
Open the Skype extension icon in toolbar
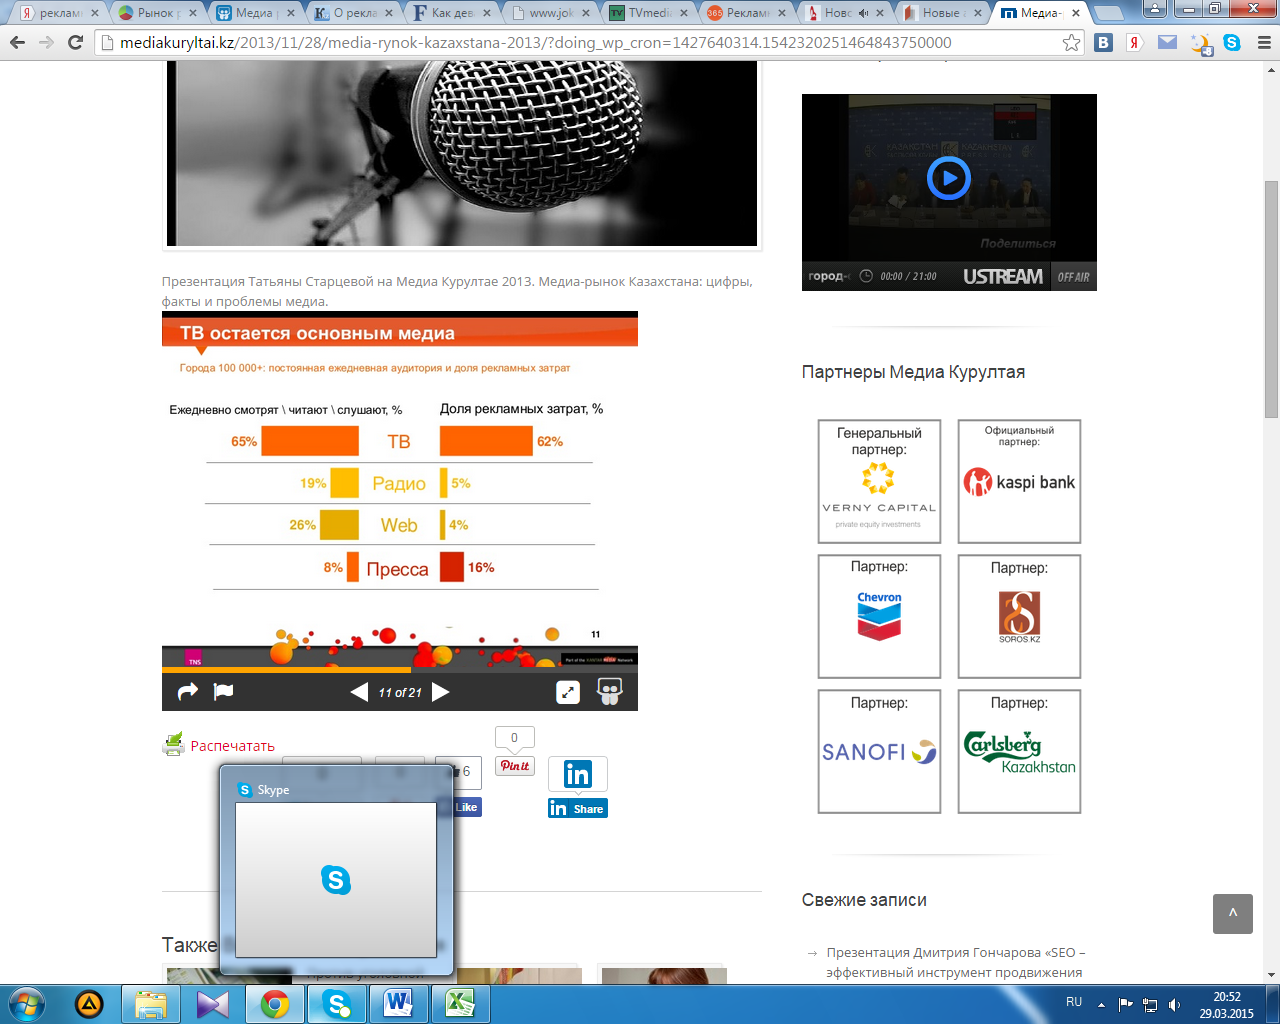[x=1232, y=43]
